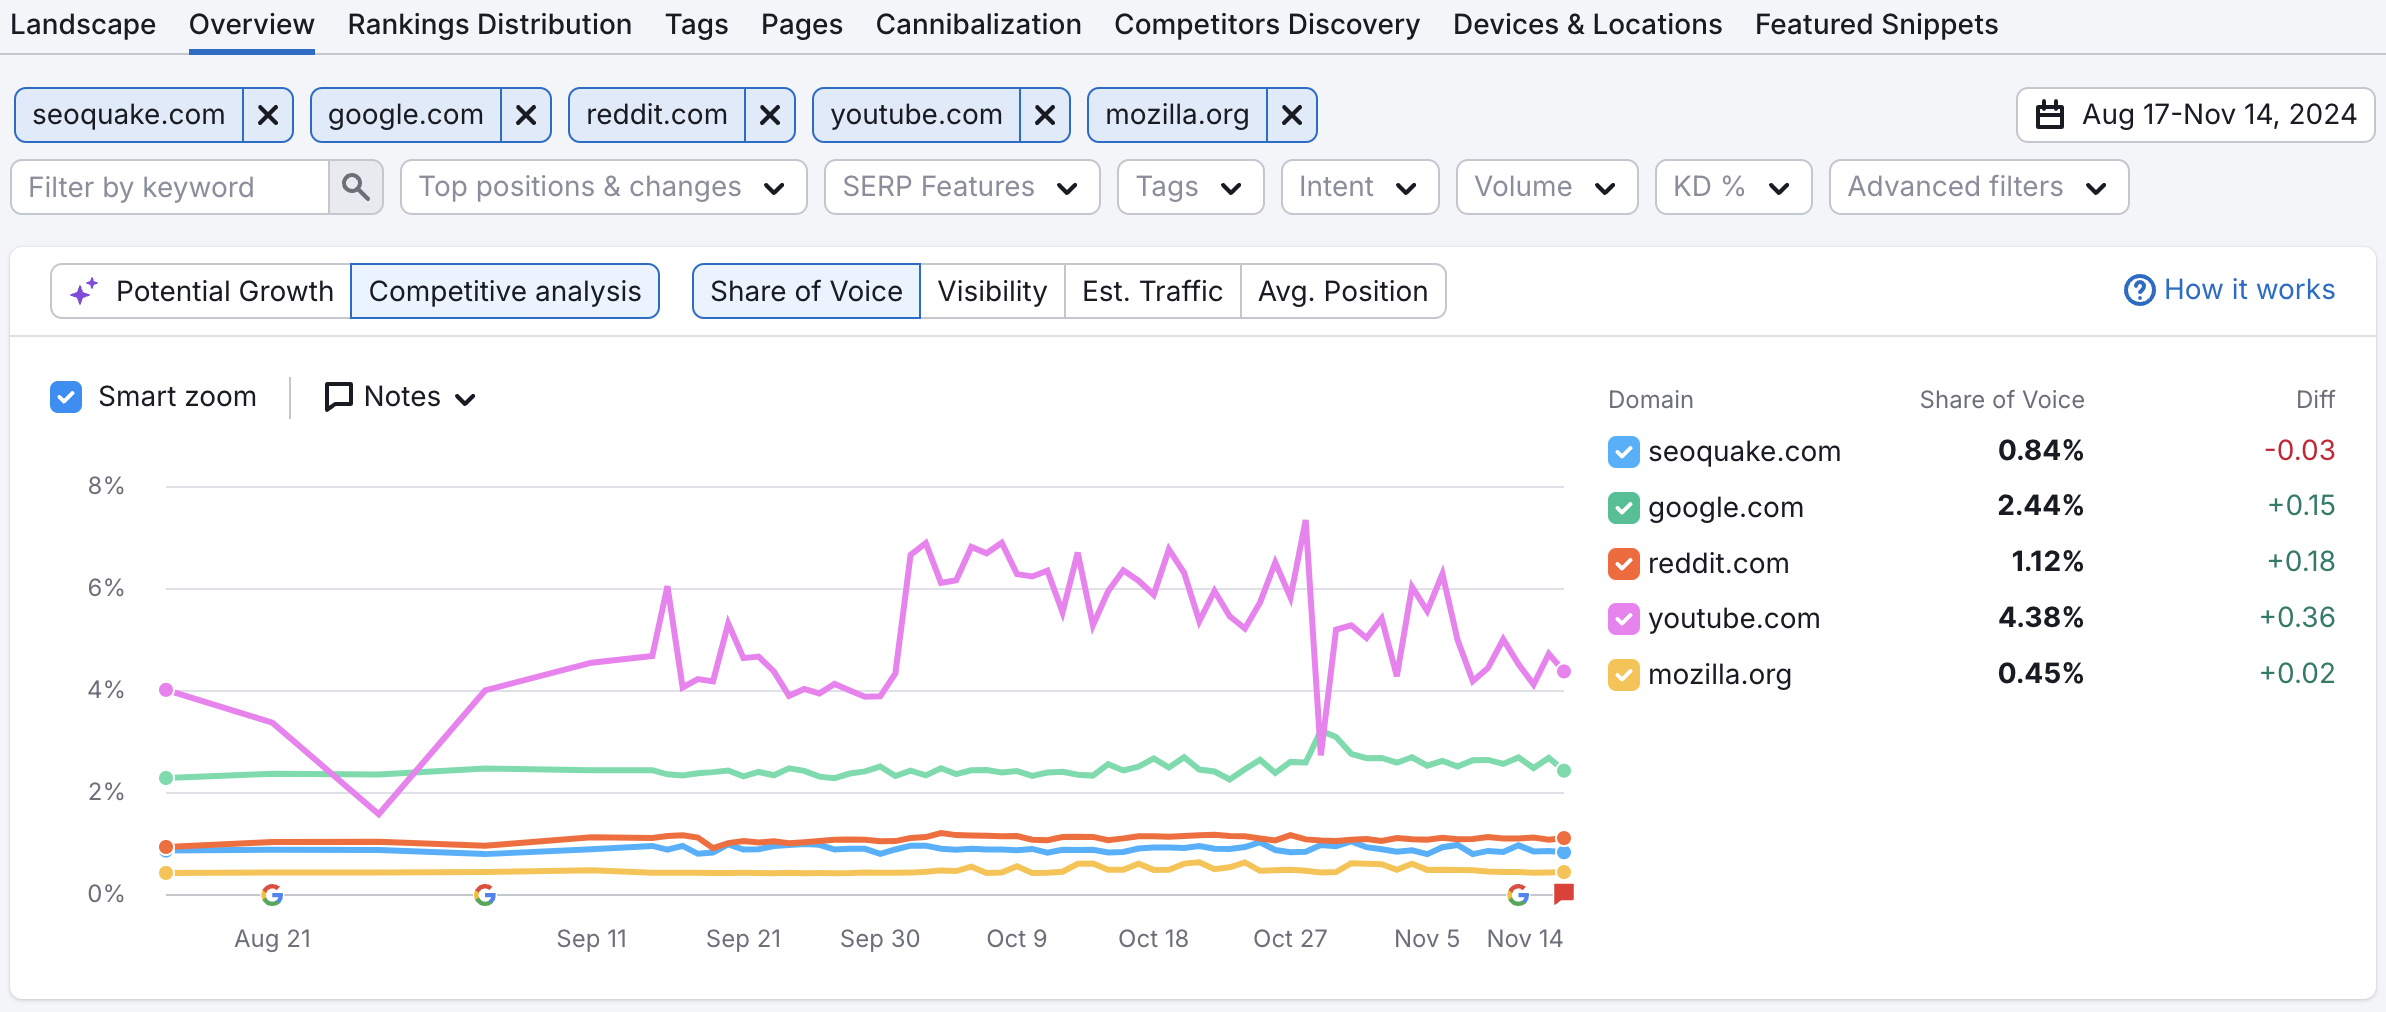Uncheck youtube.com in the chart legend
Screen dimensions: 2386x1012
[x=1623, y=619]
